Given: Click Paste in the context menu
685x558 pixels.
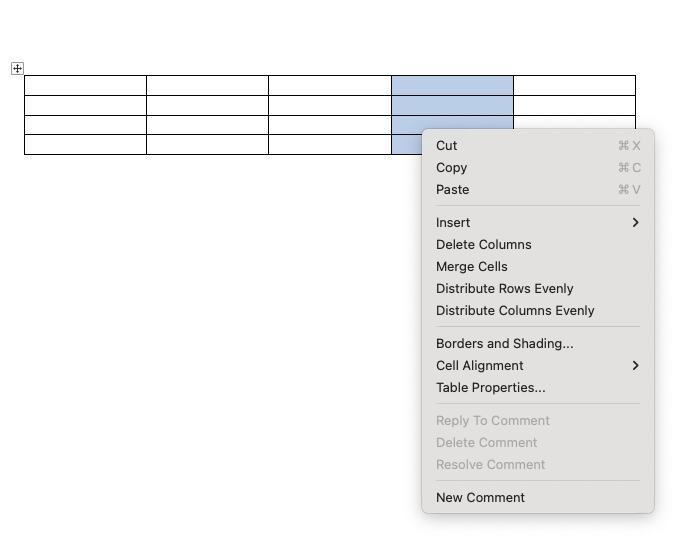Looking at the screenshot, I should point(452,190).
